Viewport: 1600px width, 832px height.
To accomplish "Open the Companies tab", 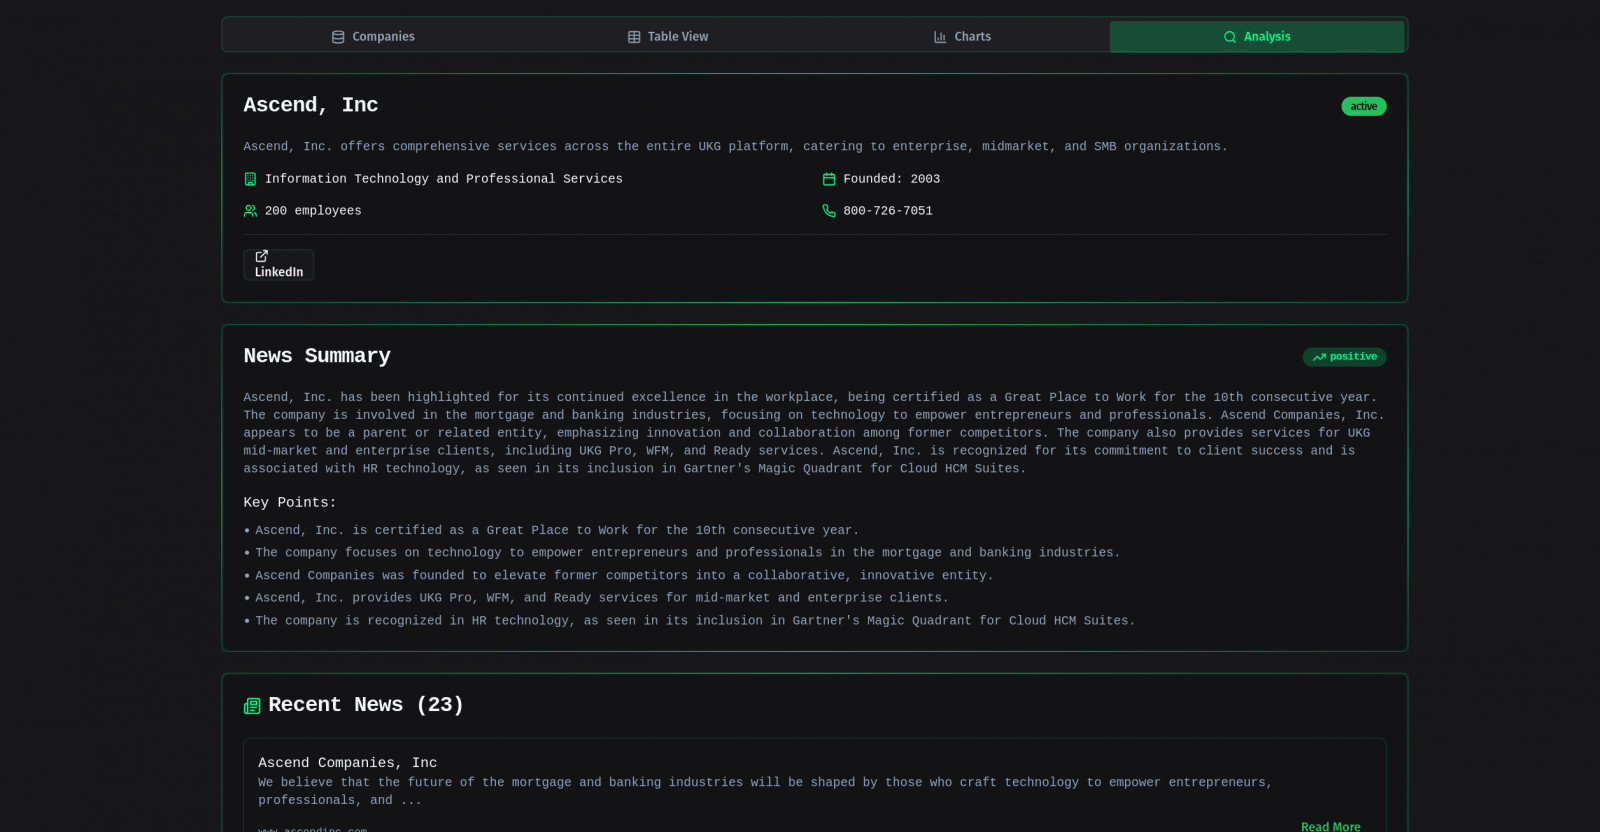I will pyautogui.click(x=373, y=37).
